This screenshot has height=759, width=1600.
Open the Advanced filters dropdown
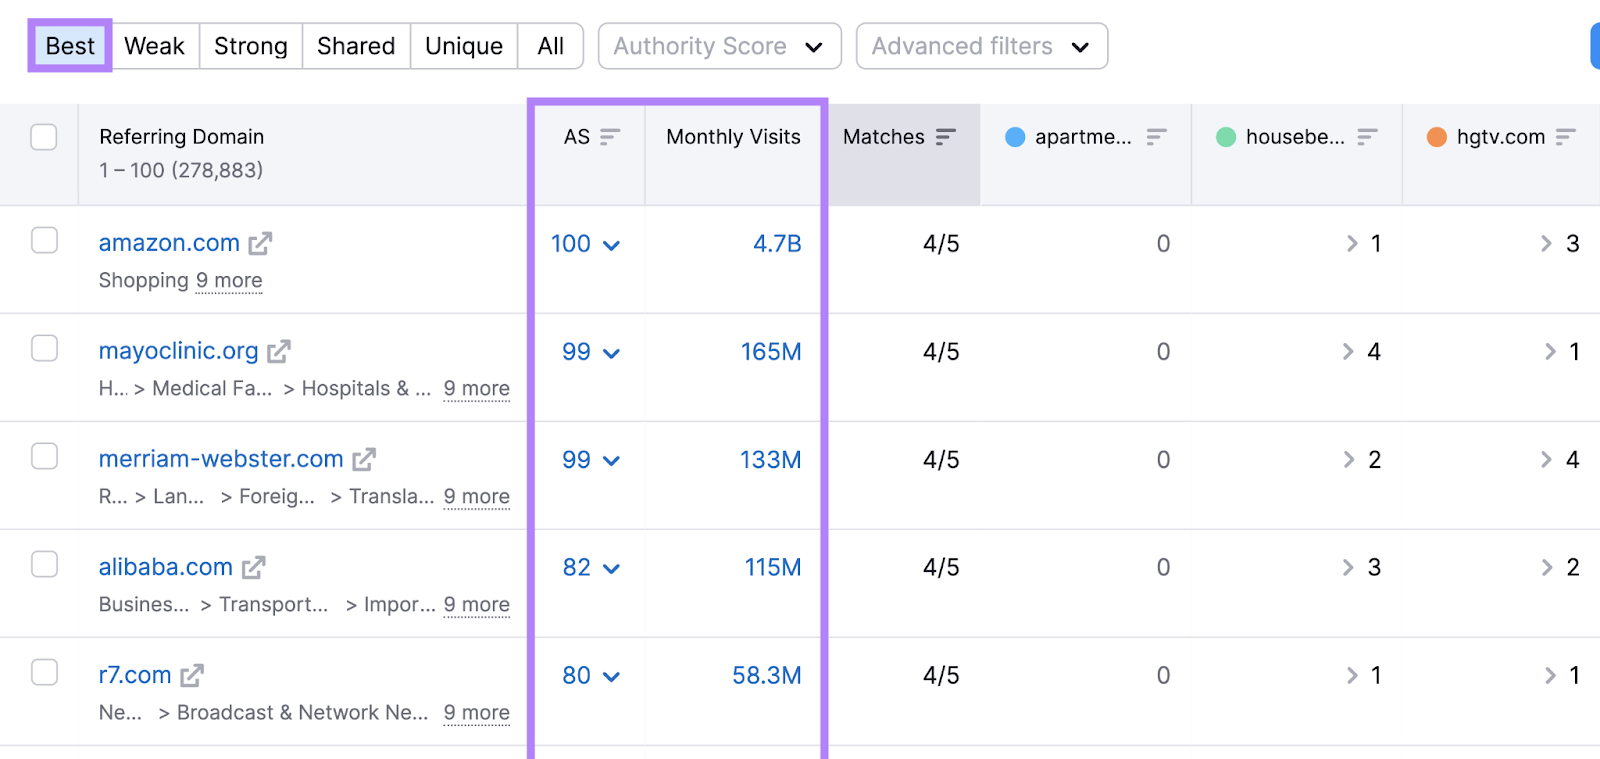pos(982,46)
